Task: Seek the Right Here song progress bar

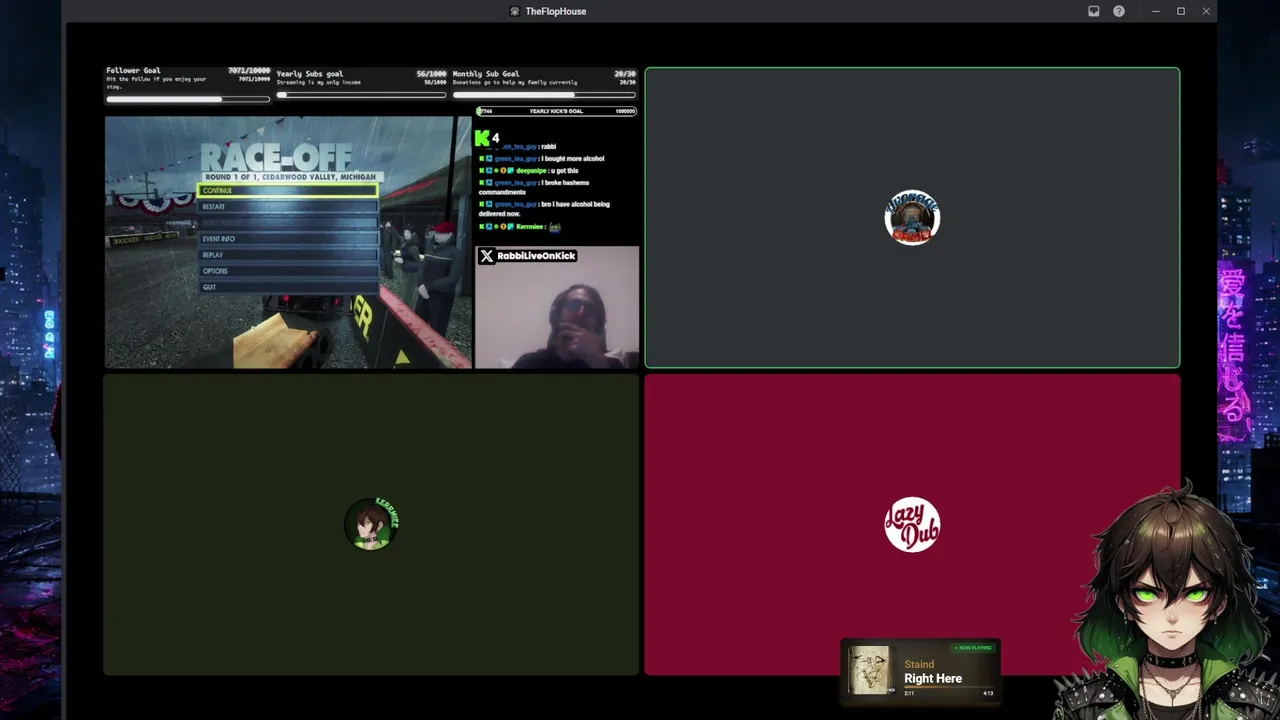Action: pos(948,687)
